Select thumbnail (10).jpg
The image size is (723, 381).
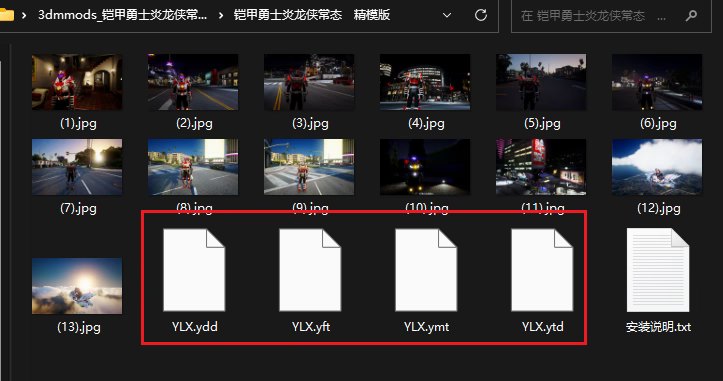(x=425, y=167)
